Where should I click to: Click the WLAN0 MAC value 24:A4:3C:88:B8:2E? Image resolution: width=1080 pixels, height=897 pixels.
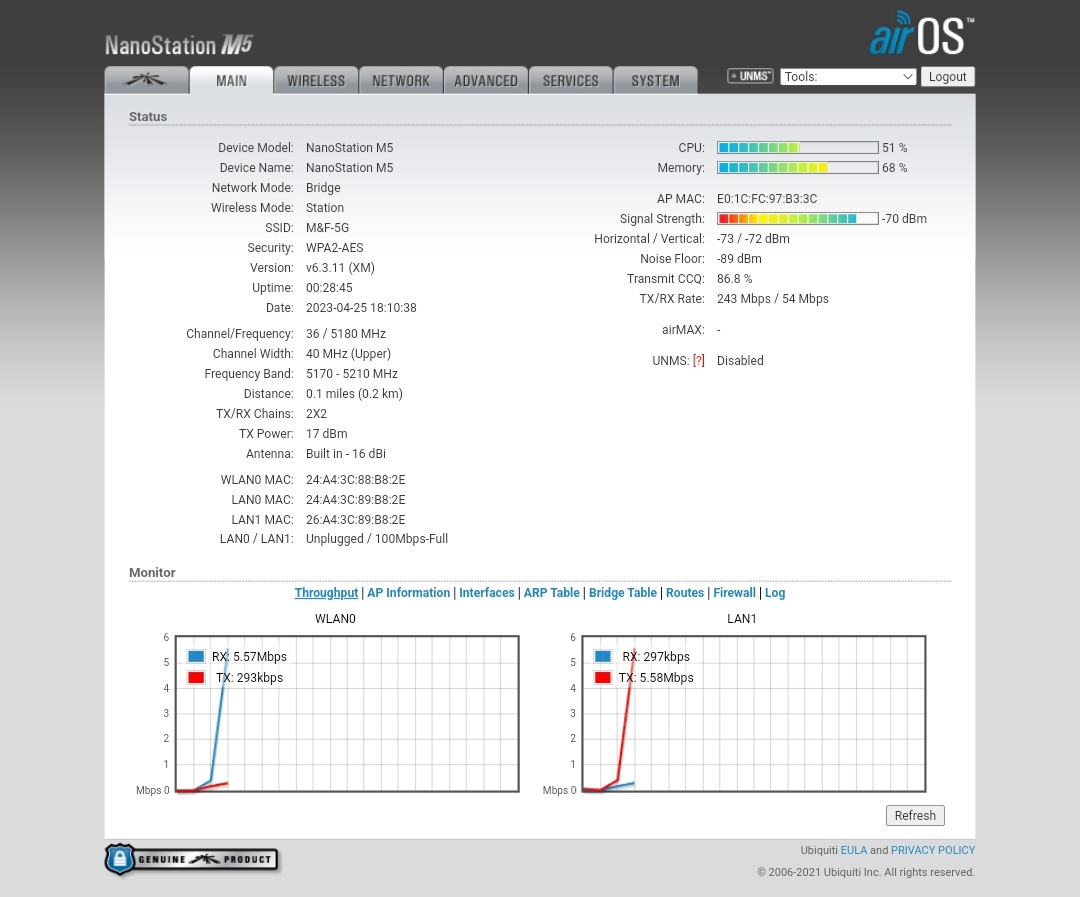[355, 480]
